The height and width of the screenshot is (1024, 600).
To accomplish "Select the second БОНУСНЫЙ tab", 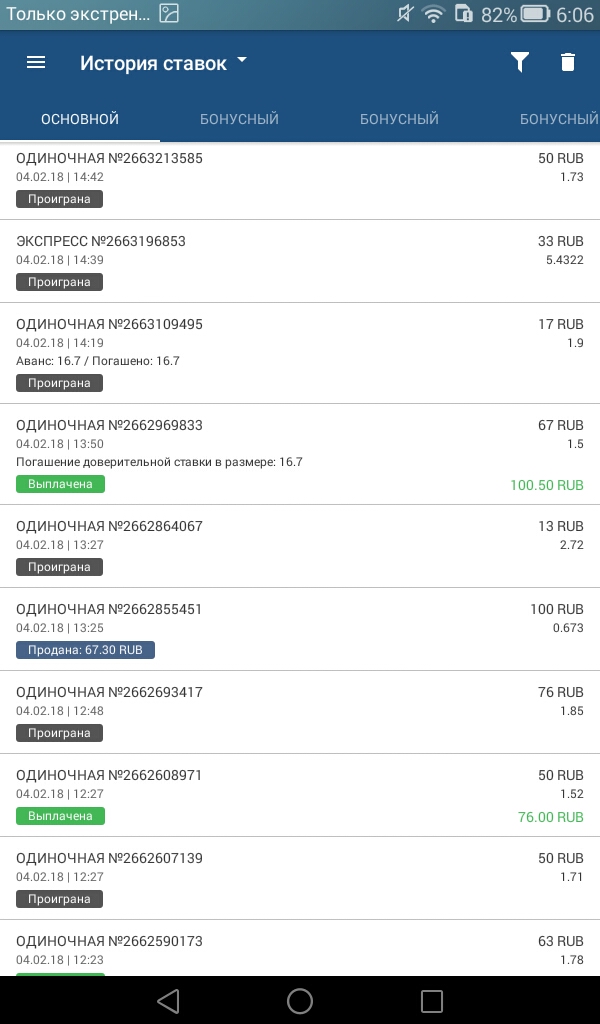I will point(399,119).
